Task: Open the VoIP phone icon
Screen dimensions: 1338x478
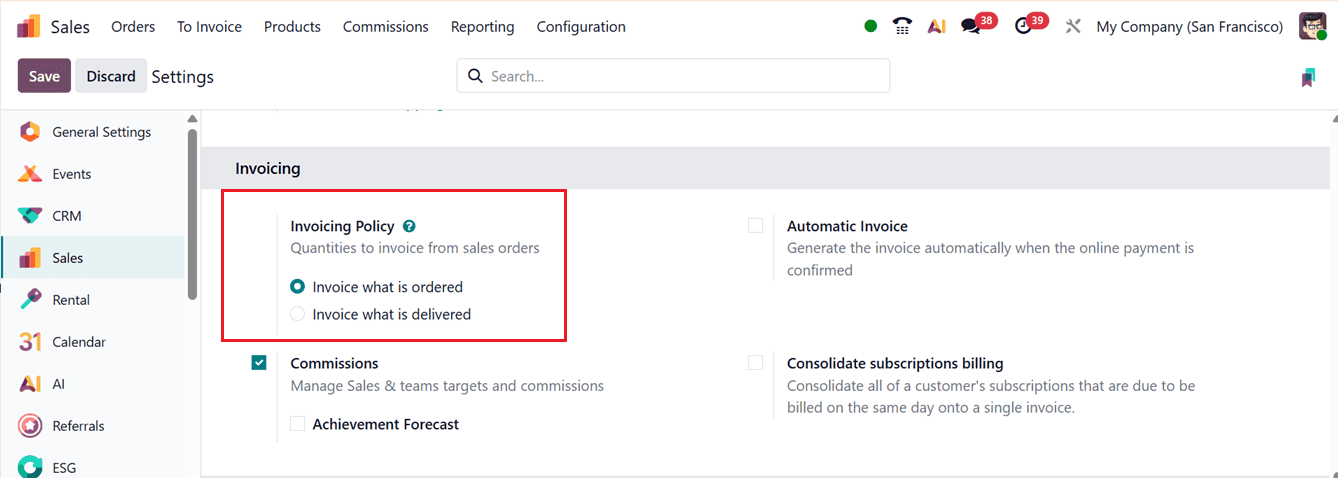Action: pos(902,27)
